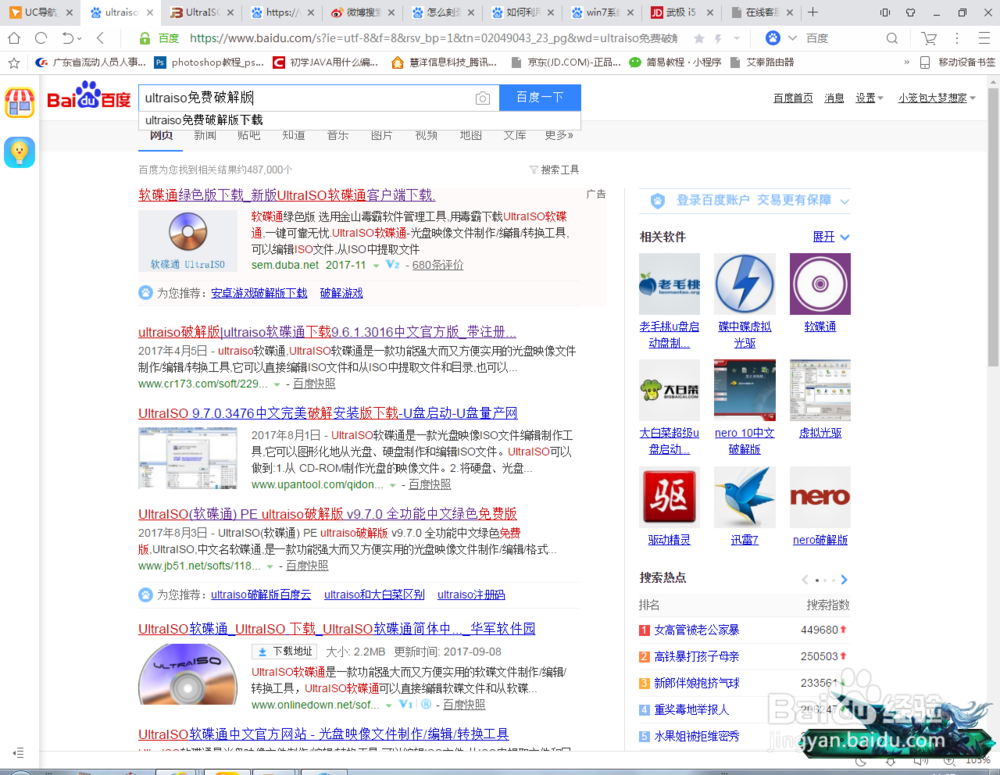This screenshot has height=775, width=1000.
Task: Click the 迅雷7 bird icon
Action: 744,497
